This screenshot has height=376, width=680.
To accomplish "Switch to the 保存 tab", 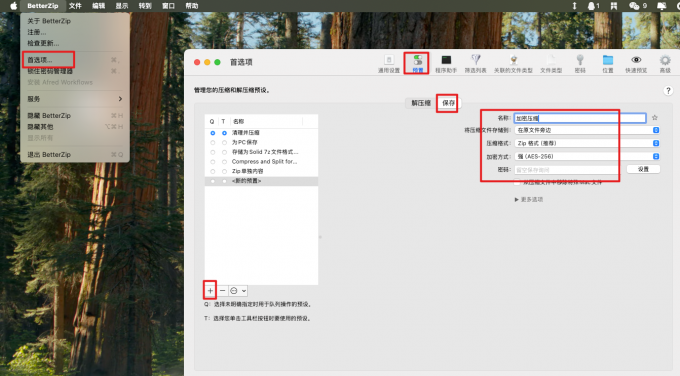I will 448,103.
